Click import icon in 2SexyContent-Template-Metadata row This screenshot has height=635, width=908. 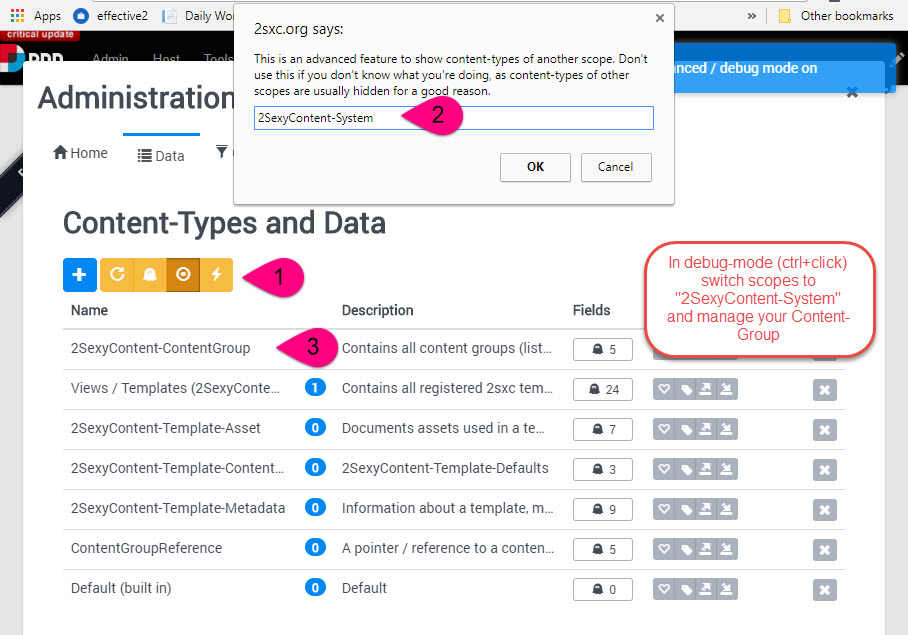tap(727, 509)
